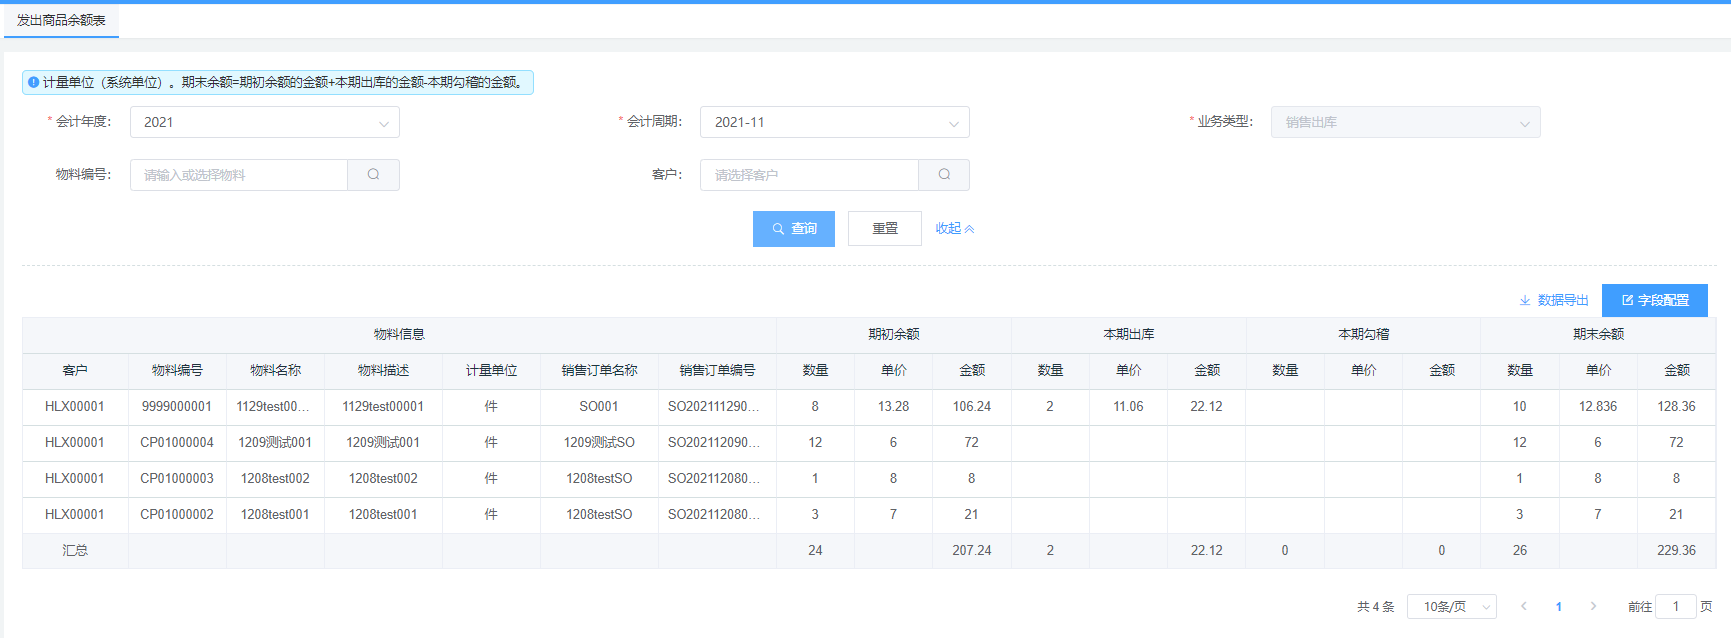Click the 物料编号 input field
This screenshot has width=1731, height=638.
coord(239,175)
